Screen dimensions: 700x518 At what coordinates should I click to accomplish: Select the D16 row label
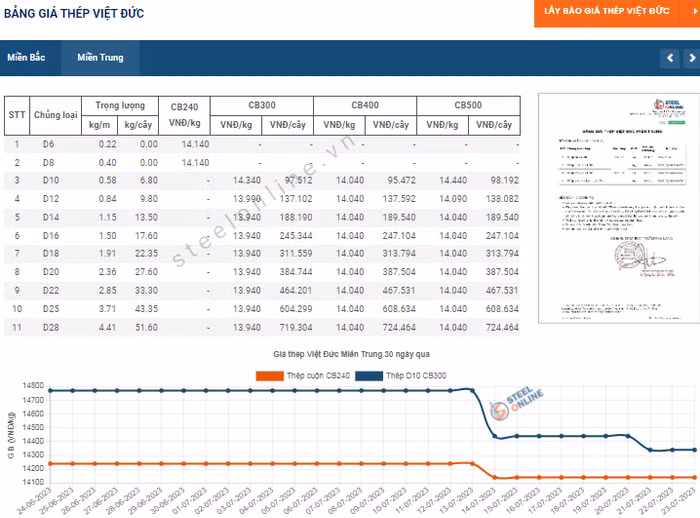click(51, 236)
